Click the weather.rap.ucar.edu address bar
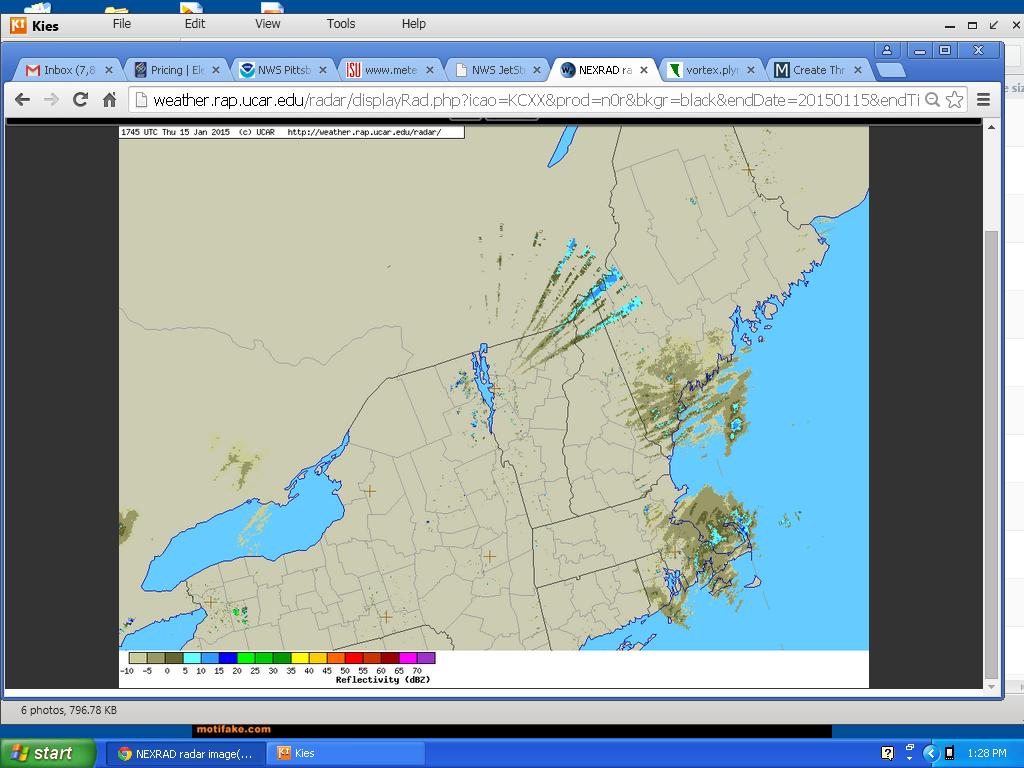The image size is (1024, 768). 530,100
